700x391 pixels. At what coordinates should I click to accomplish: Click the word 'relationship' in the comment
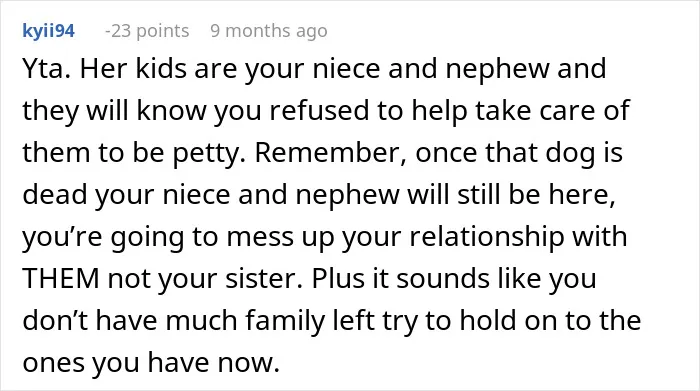(487, 237)
